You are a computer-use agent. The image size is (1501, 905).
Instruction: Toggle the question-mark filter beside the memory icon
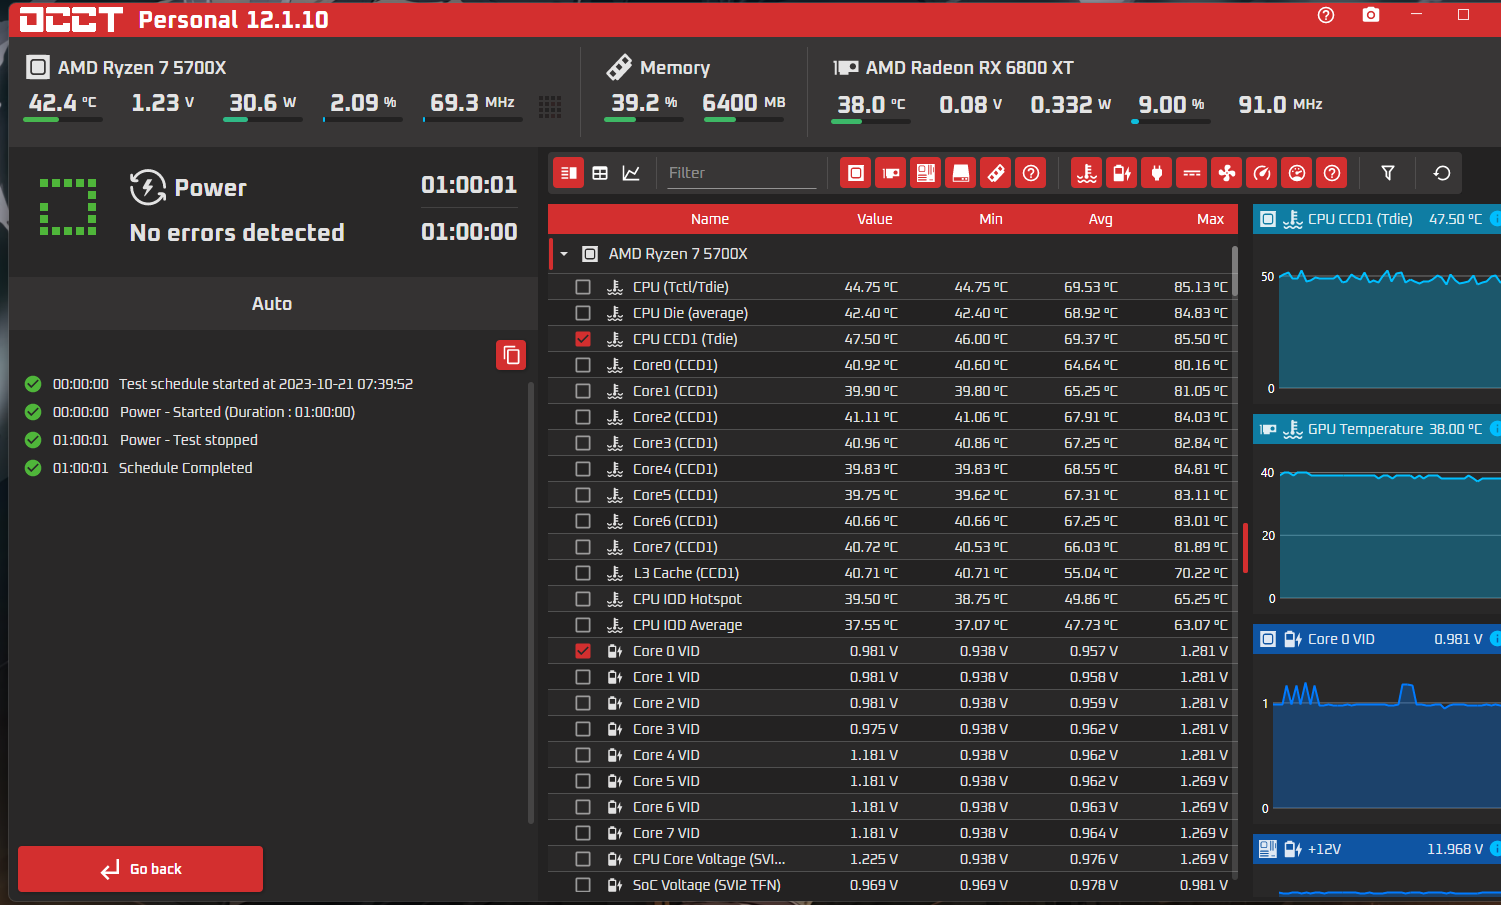1031,173
